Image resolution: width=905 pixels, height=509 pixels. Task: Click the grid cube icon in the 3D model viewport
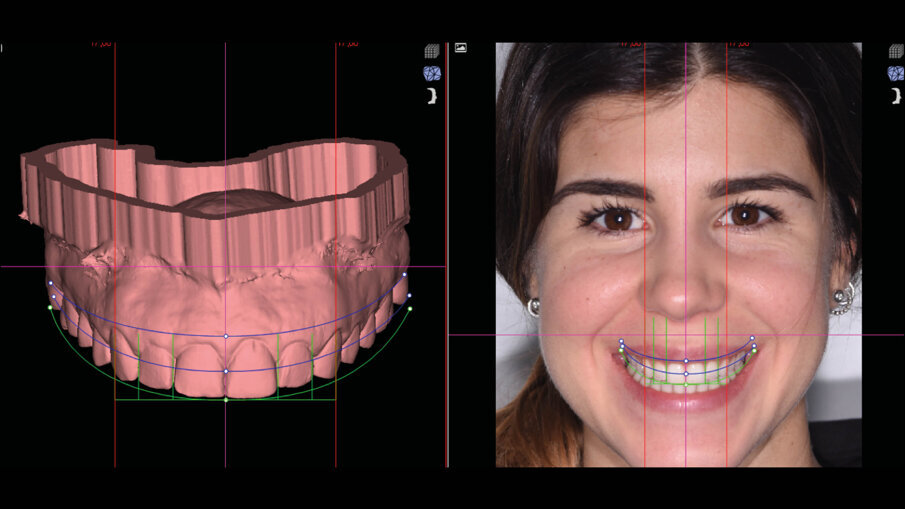tap(431, 51)
